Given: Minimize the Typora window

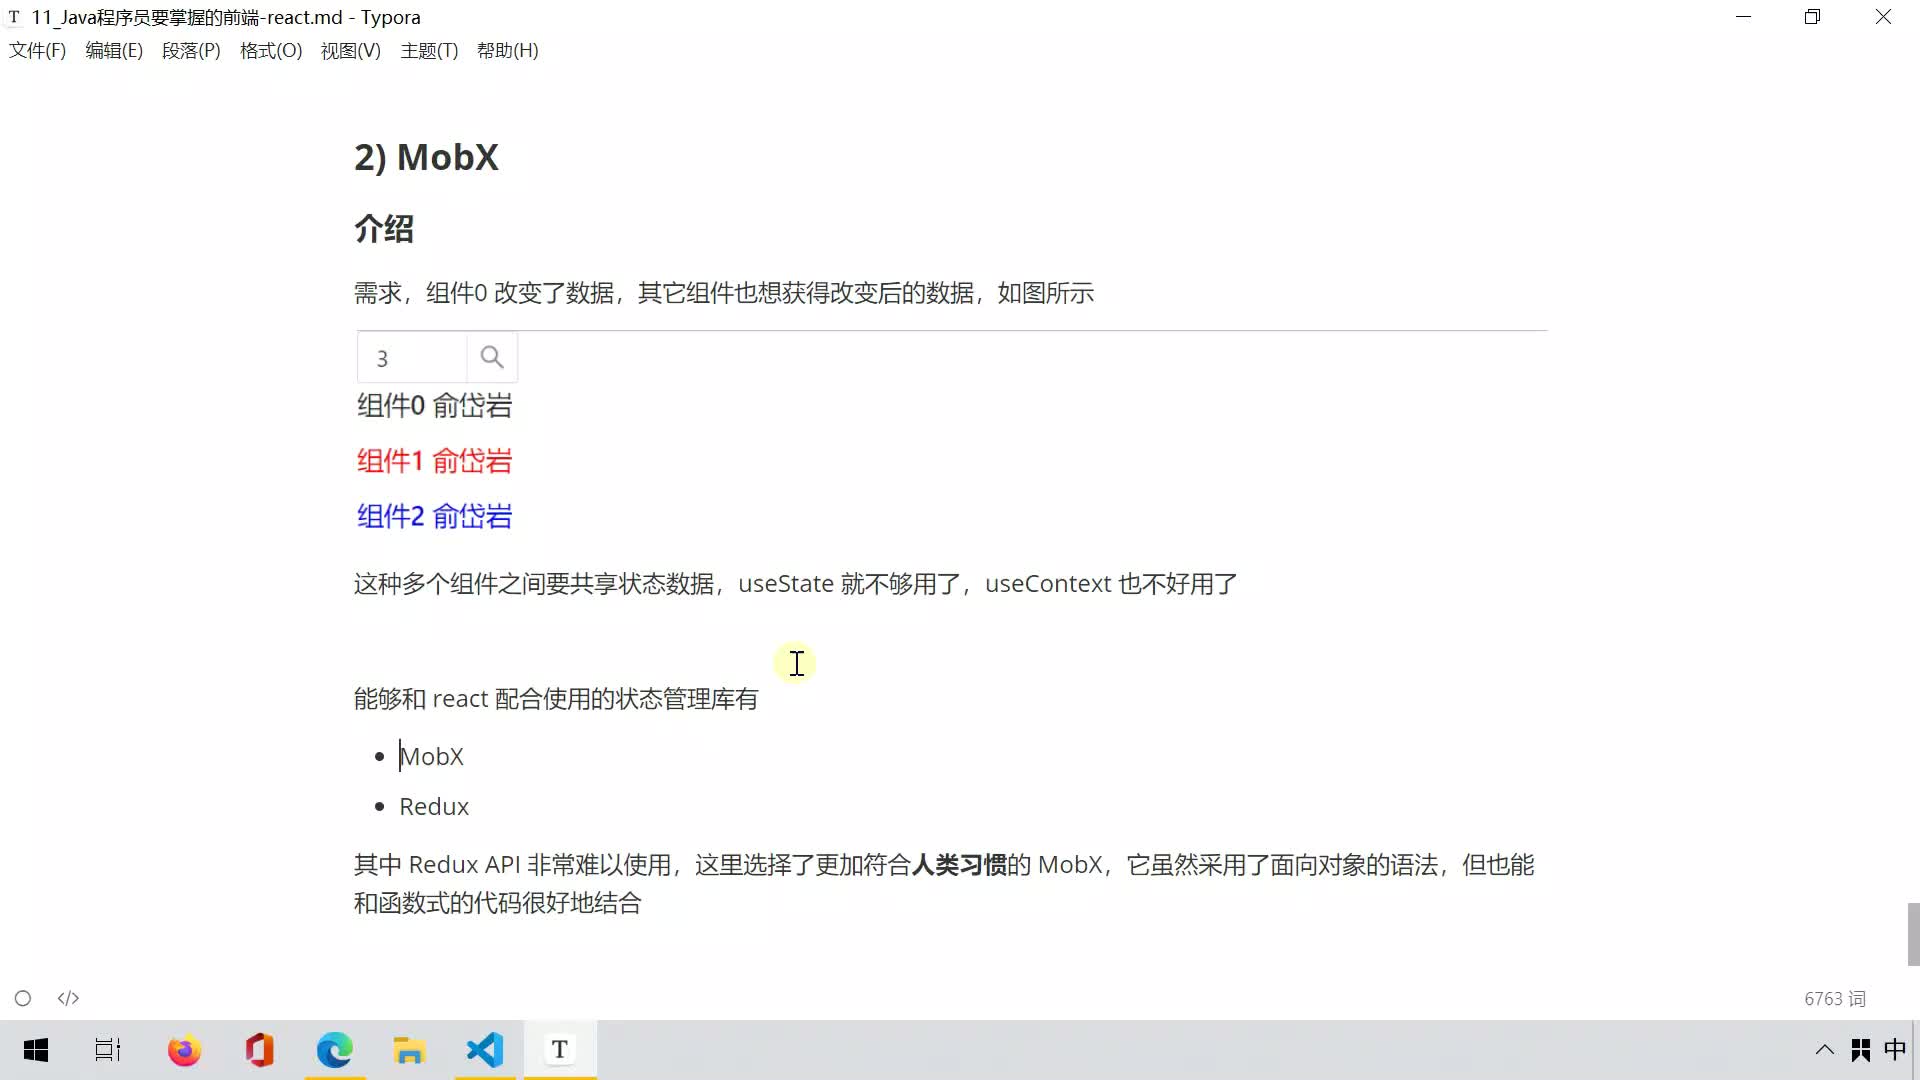Looking at the screenshot, I should pyautogui.click(x=1744, y=17).
